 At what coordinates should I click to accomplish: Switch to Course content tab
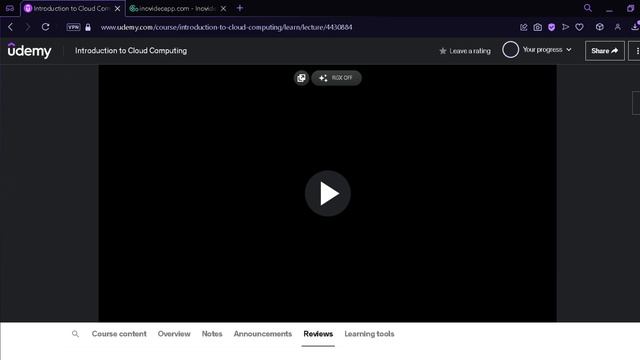[119, 334]
